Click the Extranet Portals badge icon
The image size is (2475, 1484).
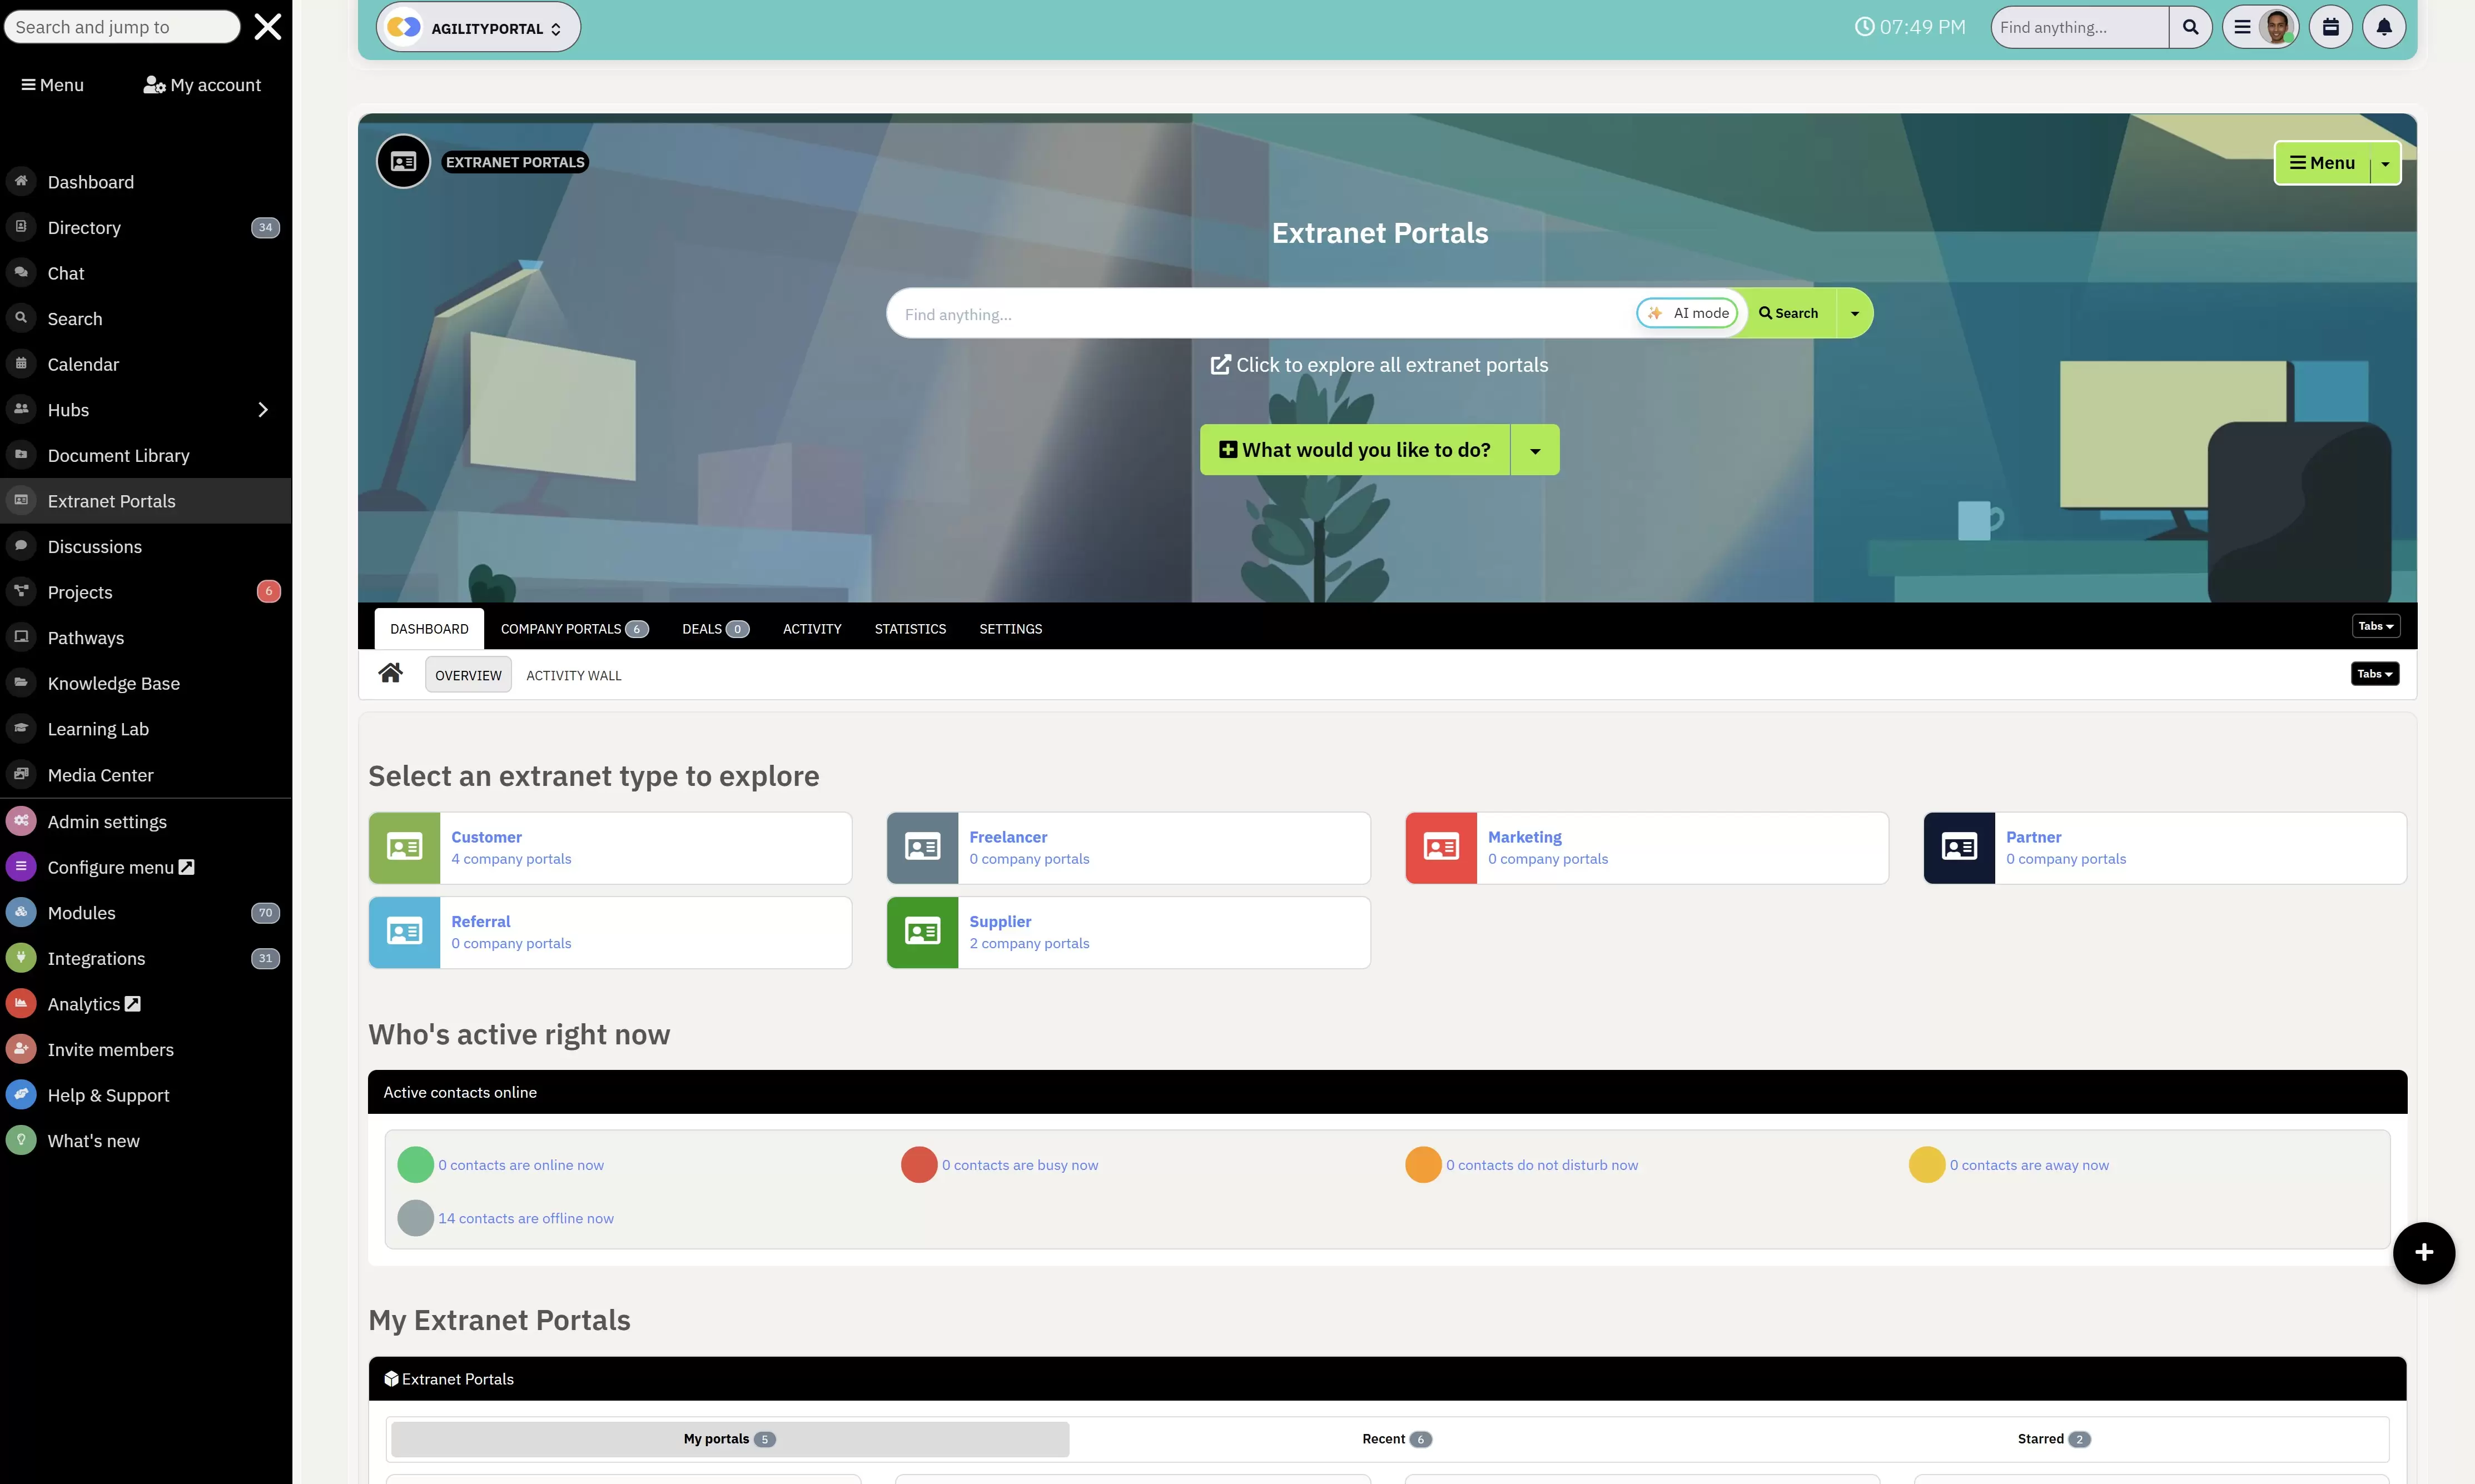pyautogui.click(x=403, y=161)
